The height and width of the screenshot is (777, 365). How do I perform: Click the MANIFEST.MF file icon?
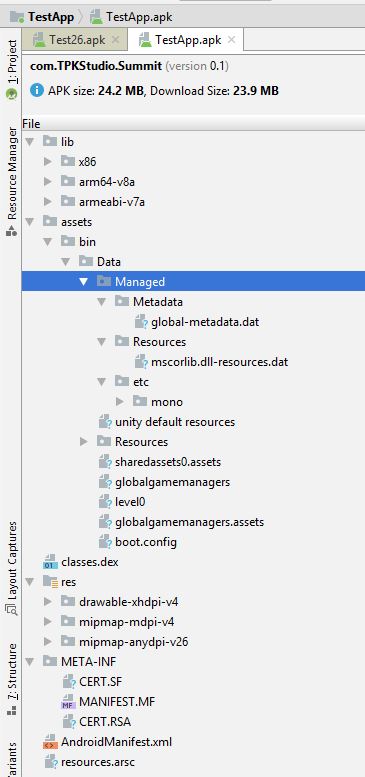click(69, 702)
